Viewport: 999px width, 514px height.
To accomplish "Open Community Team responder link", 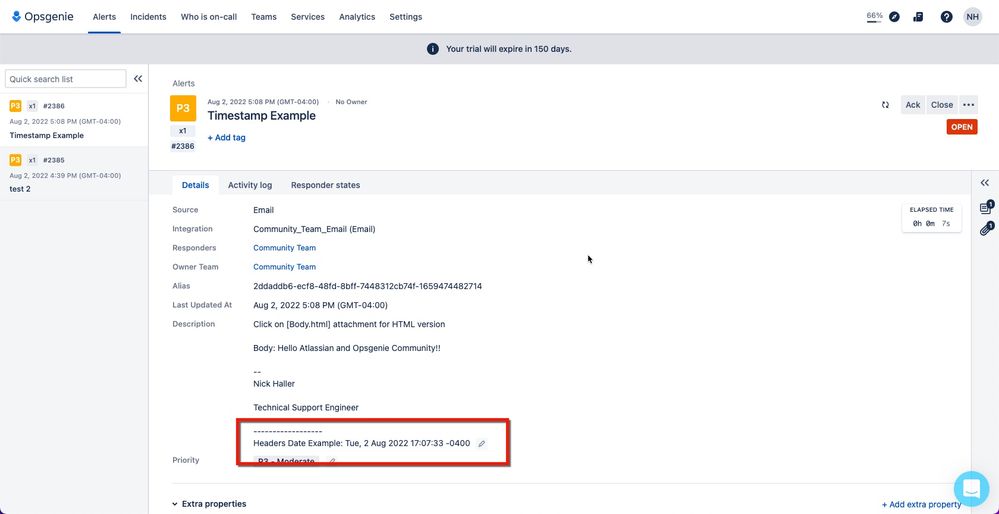I will (284, 248).
